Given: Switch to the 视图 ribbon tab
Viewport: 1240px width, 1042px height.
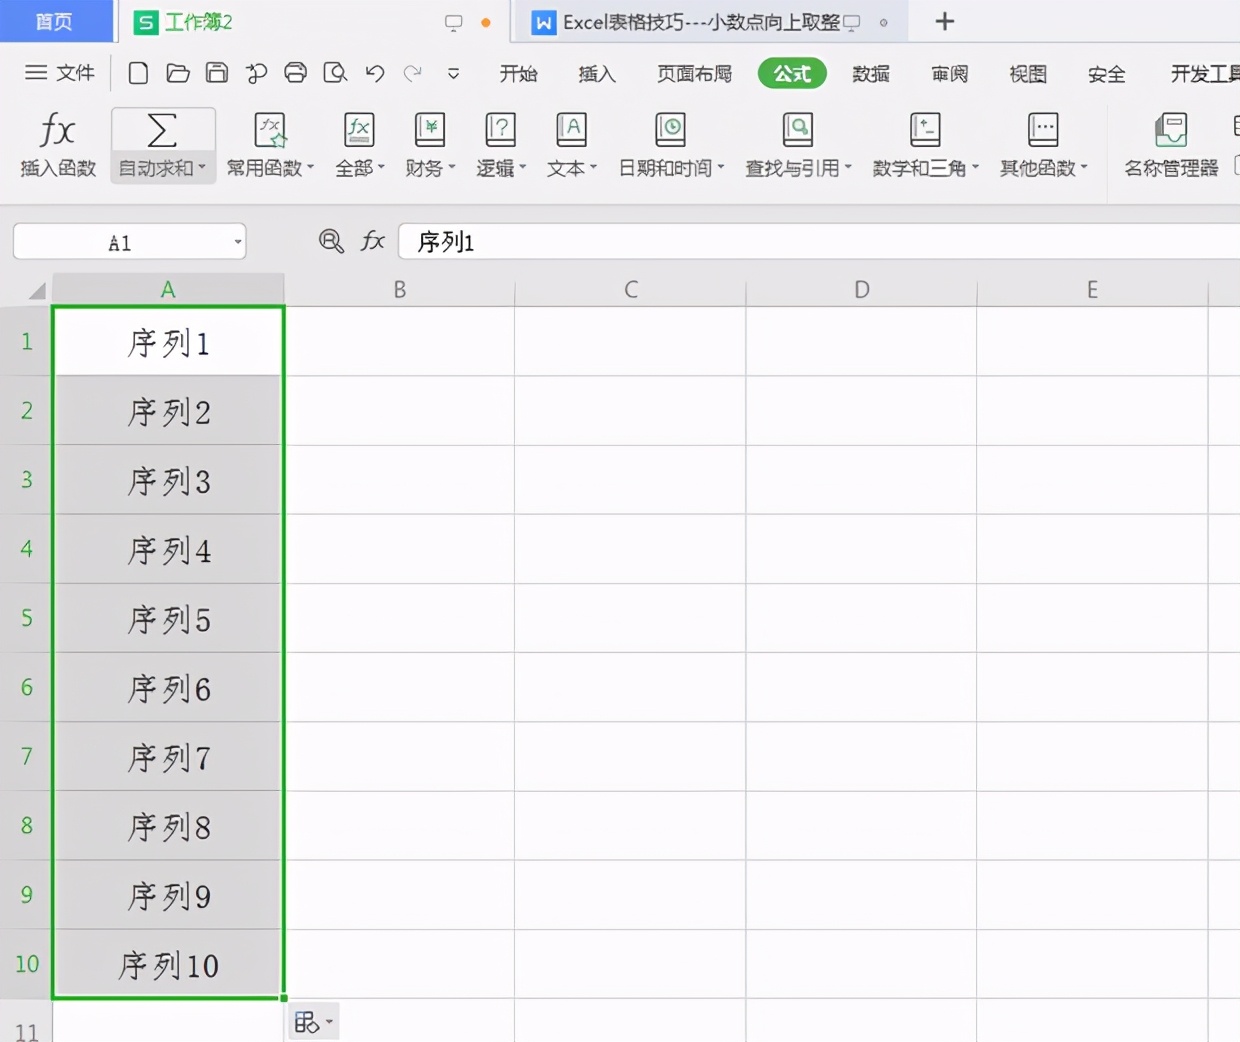Looking at the screenshot, I should (1028, 74).
